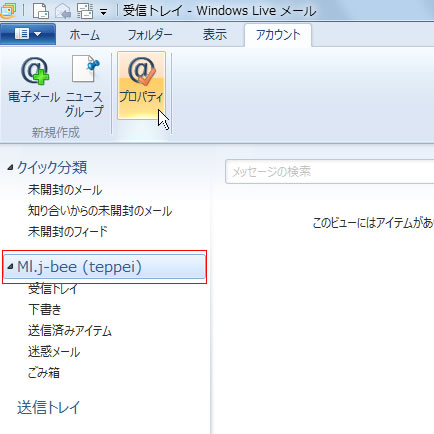Collapse the Ml.j-bee (teppei) account arrow

[x=11, y=267]
